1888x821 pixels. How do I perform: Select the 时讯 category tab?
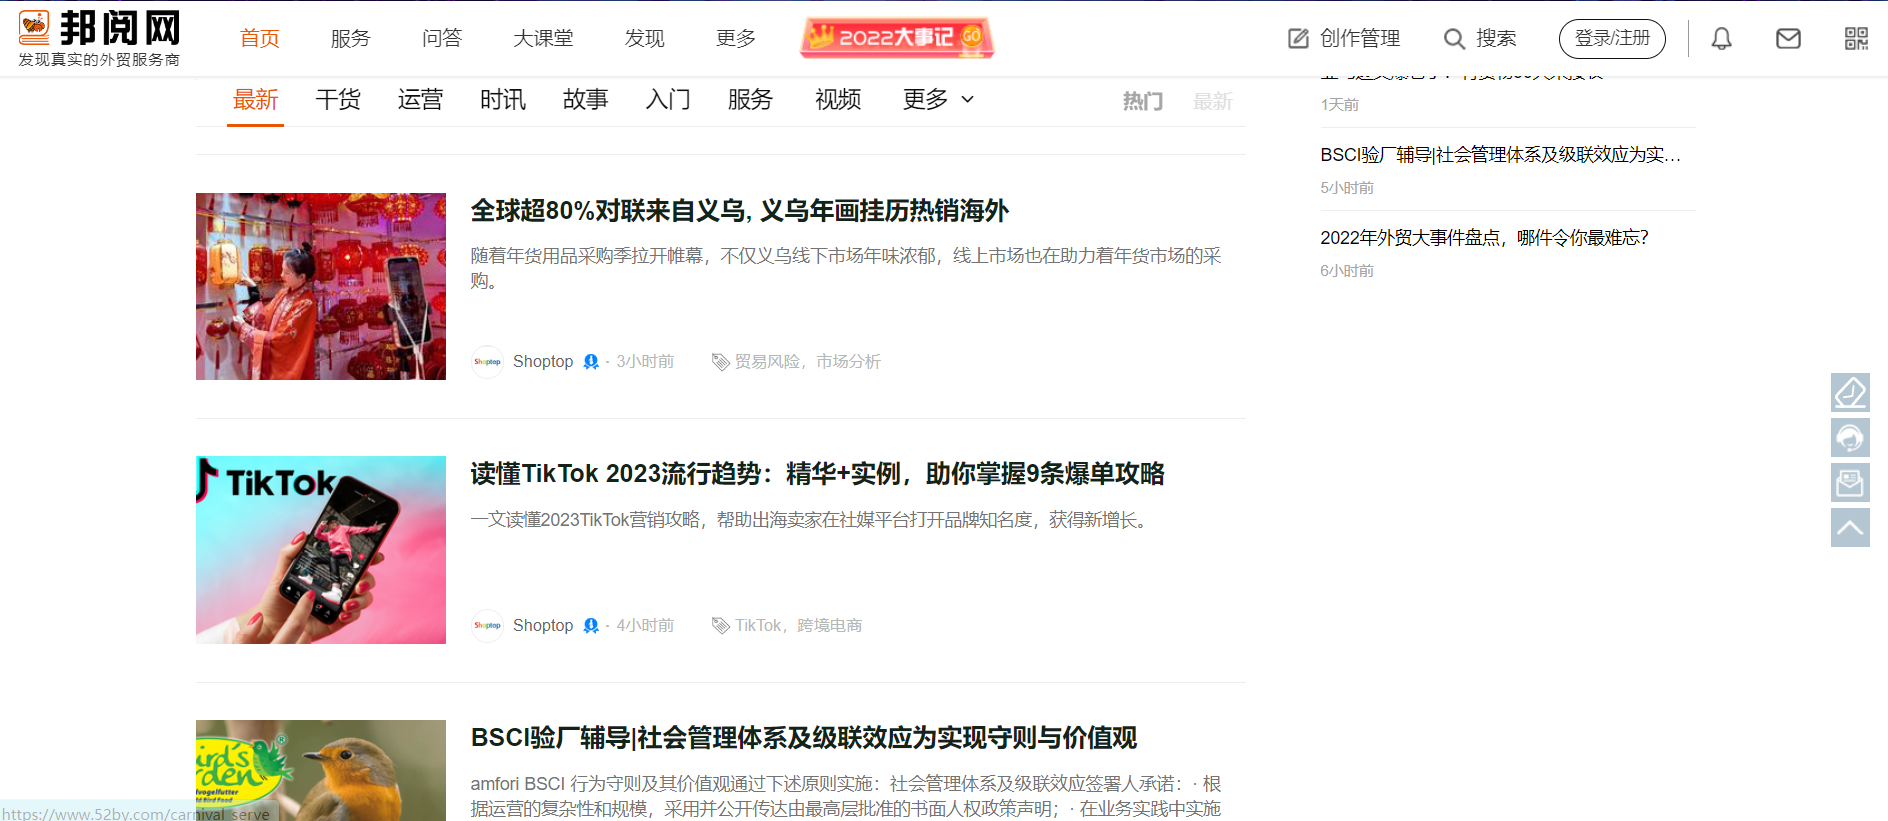click(503, 99)
